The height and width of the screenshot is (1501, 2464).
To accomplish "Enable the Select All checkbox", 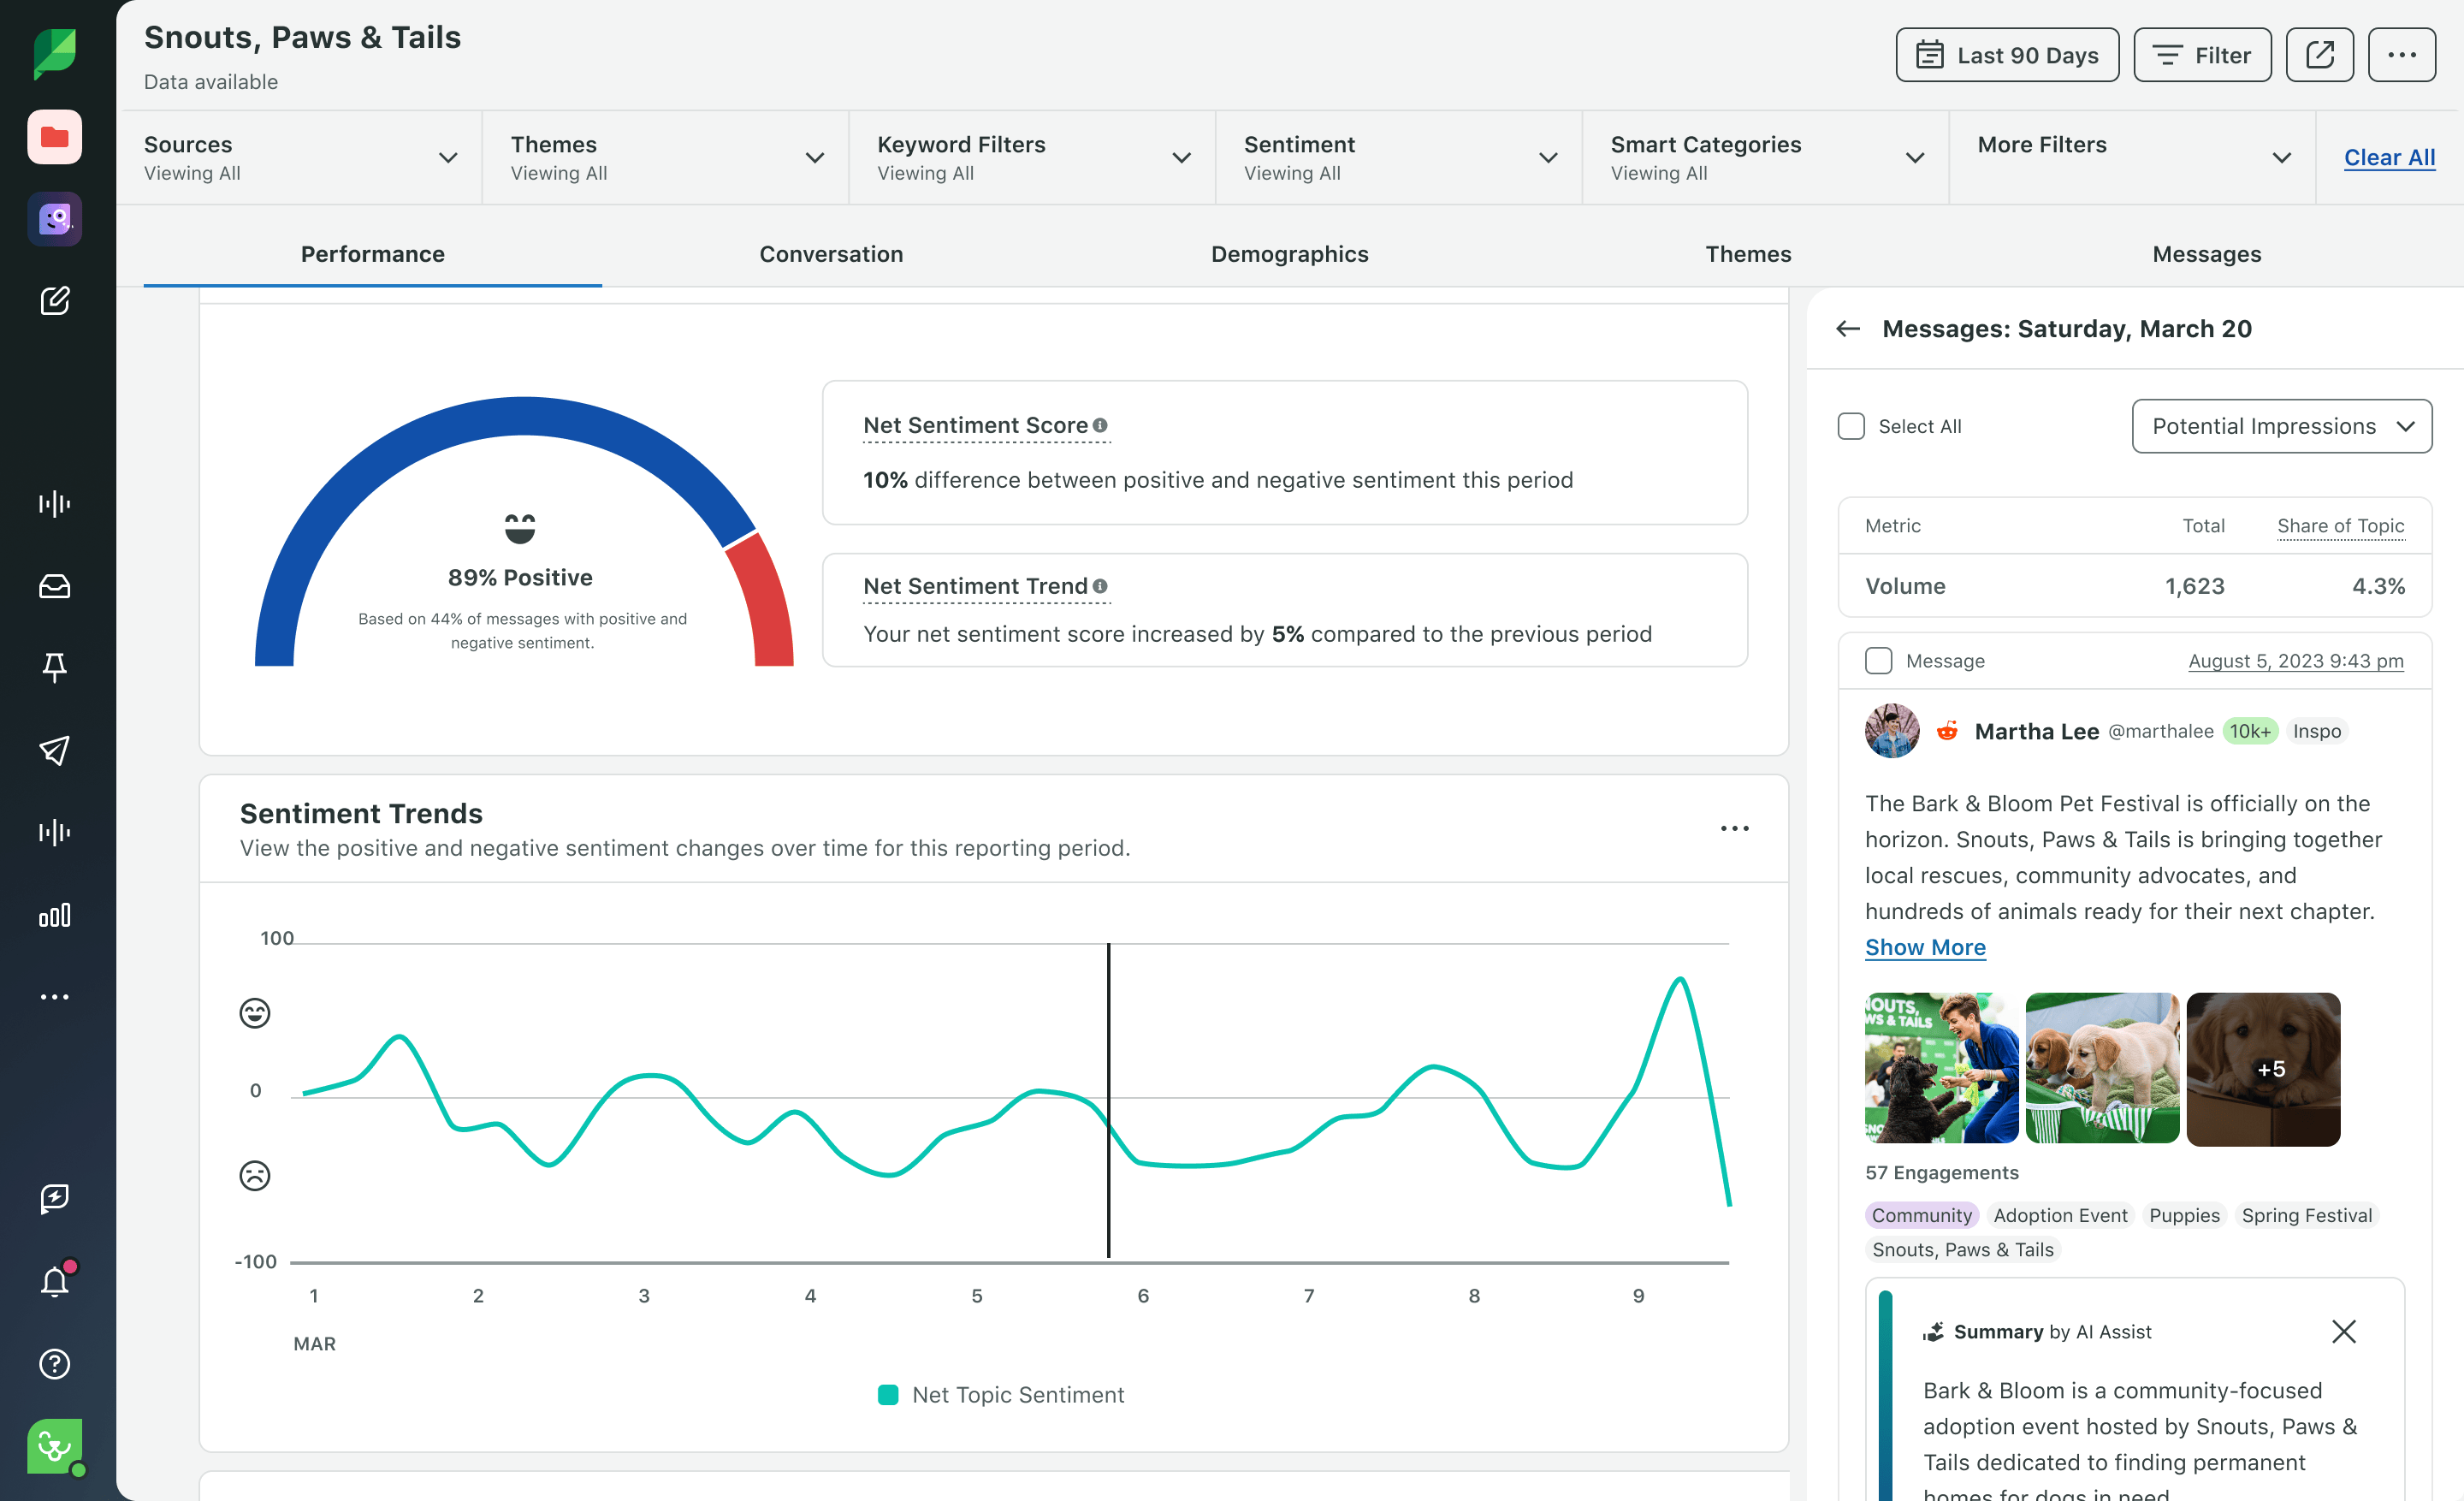I will 1851,426.
